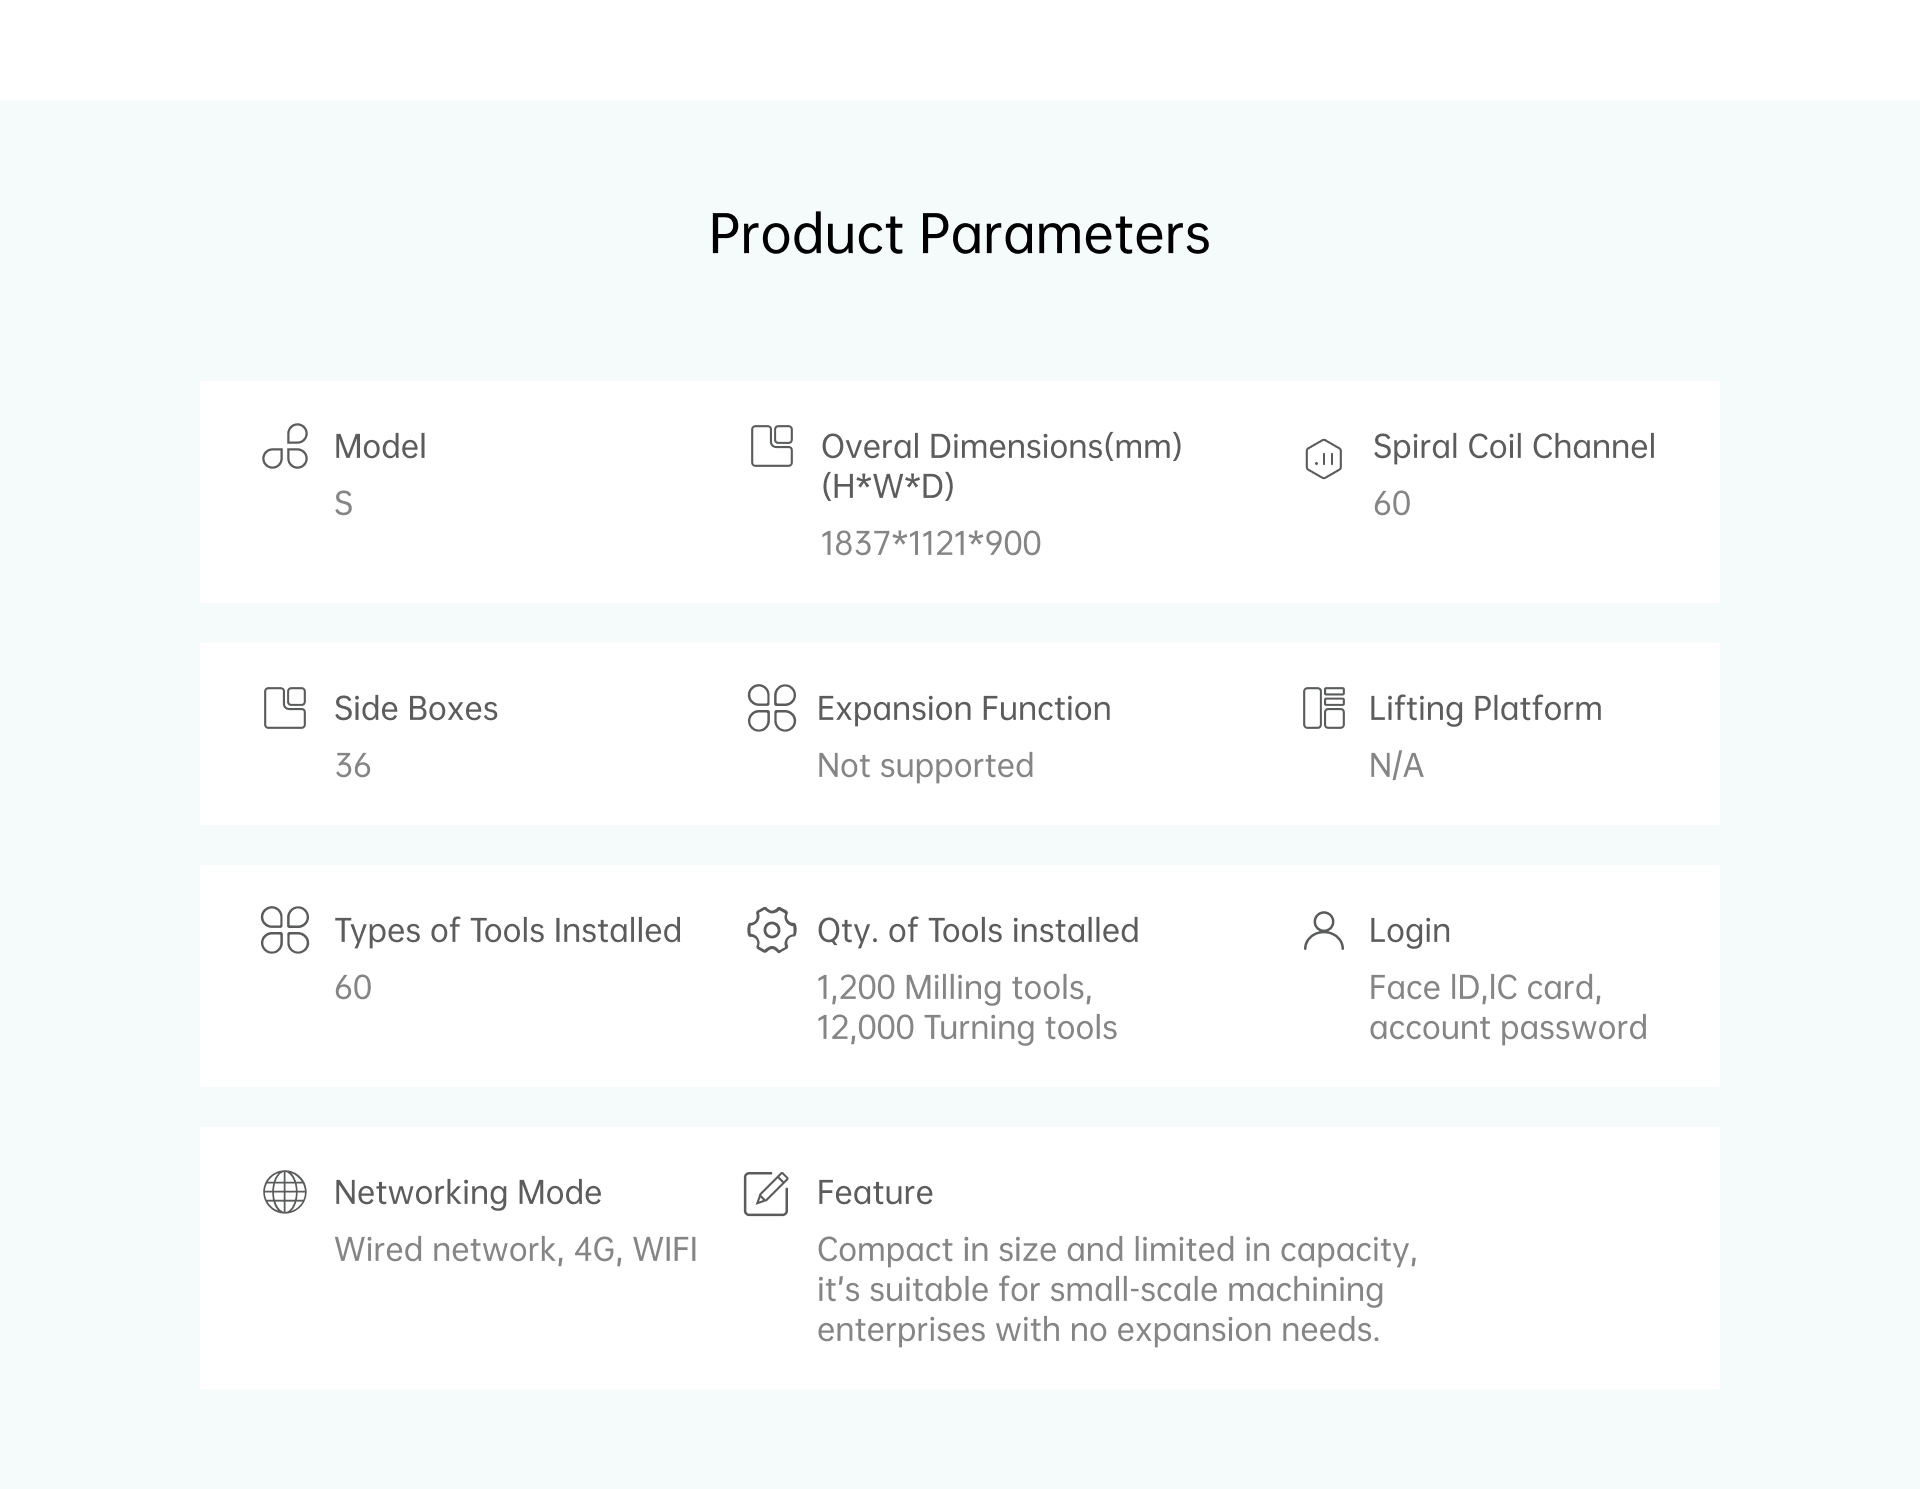Select the 1837*1121*900 dimensions value
This screenshot has width=1920, height=1489.
pyautogui.click(x=931, y=543)
